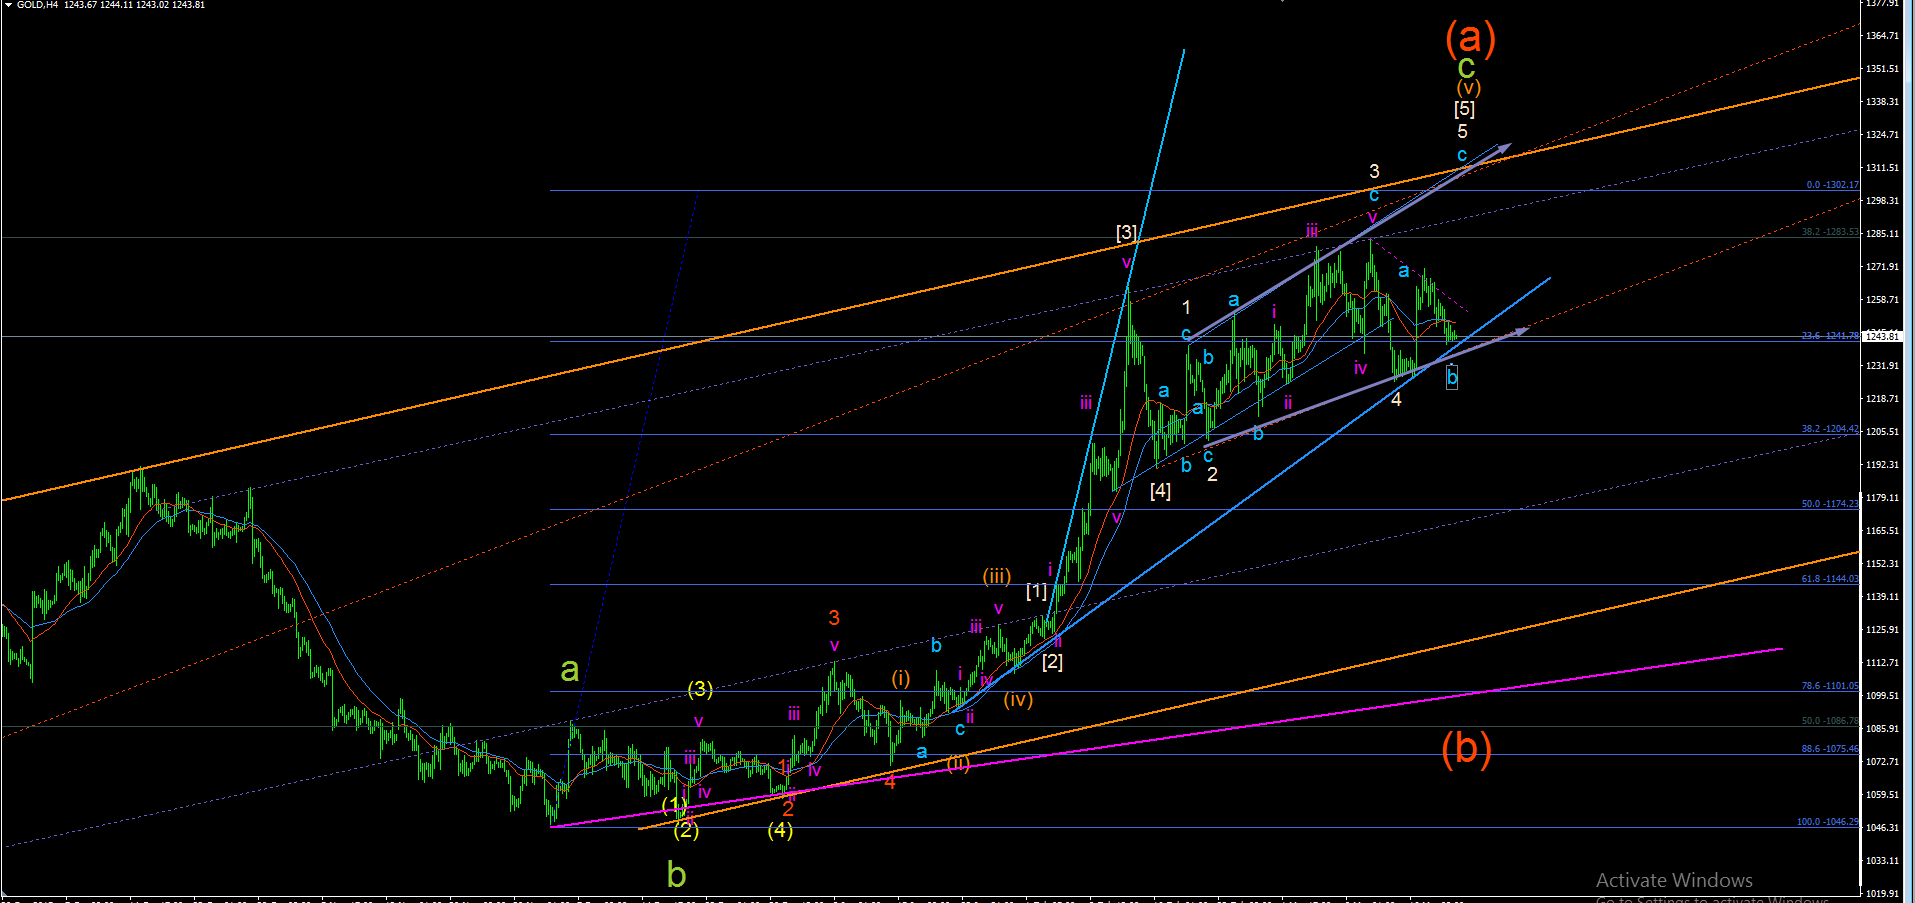Click price axis value 1324.71
This screenshot has width=1915, height=903.
[1882, 135]
